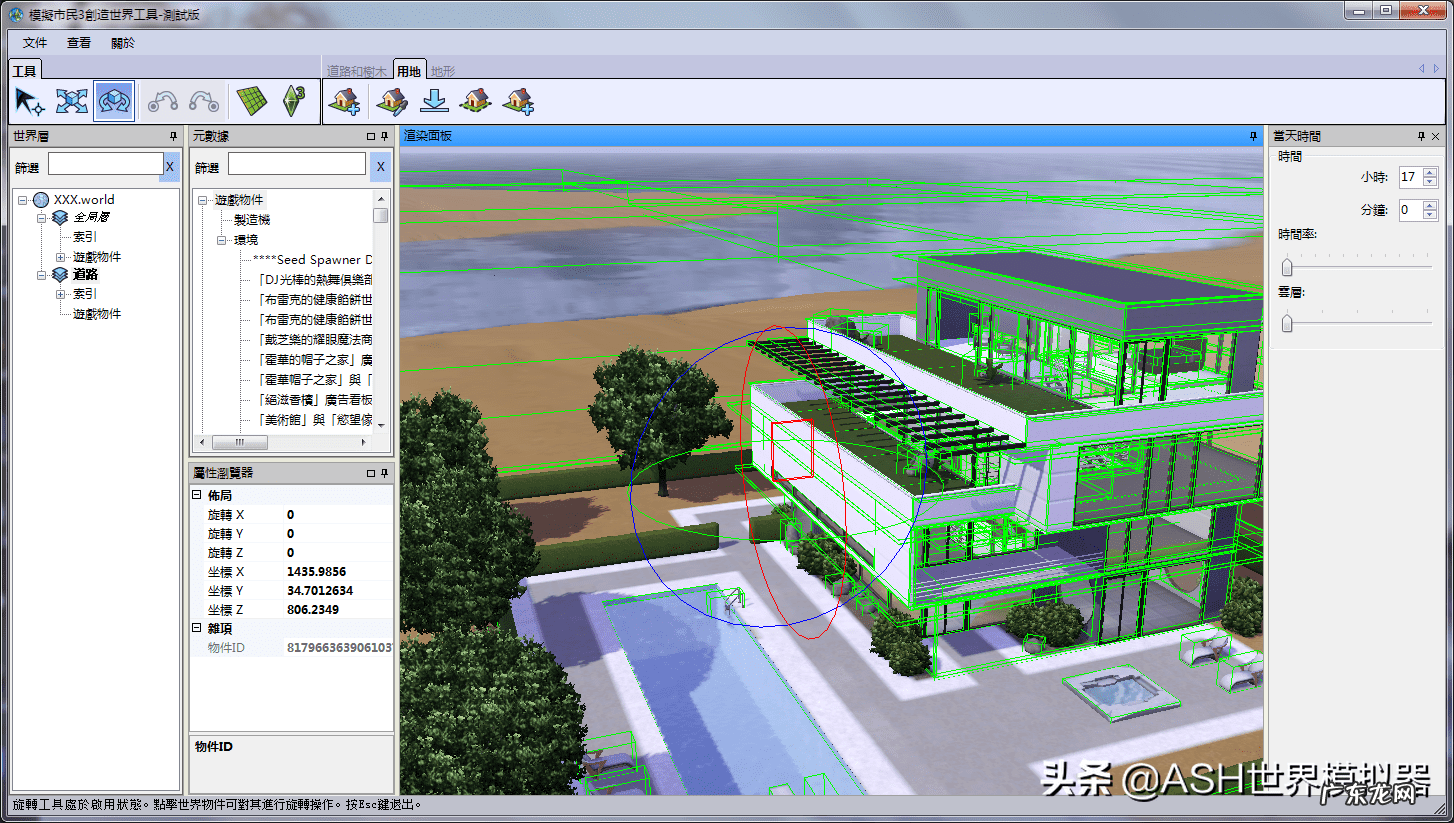
Task: Collapse the 環境 node in metadata tree
Action: [x=223, y=241]
